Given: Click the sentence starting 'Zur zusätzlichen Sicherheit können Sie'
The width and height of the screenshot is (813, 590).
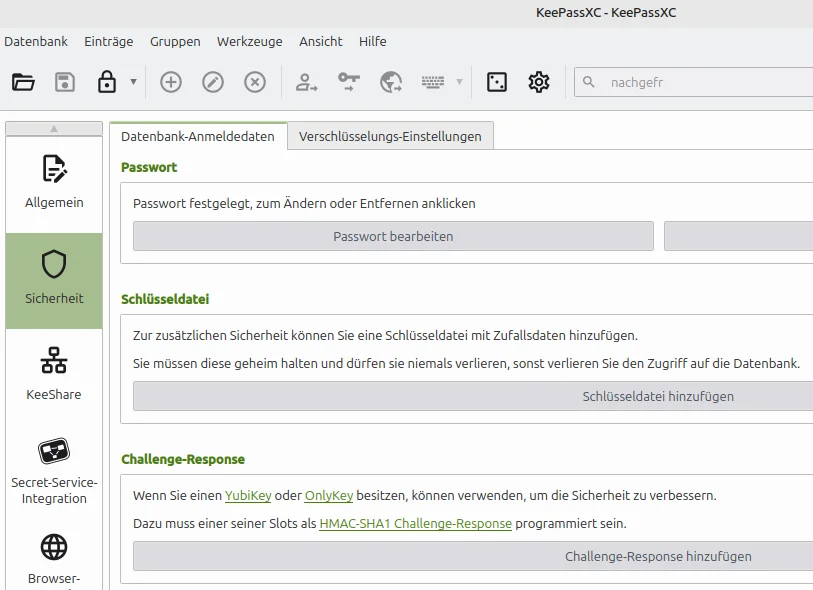Looking at the screenshot, I should (x=385, y=335).
